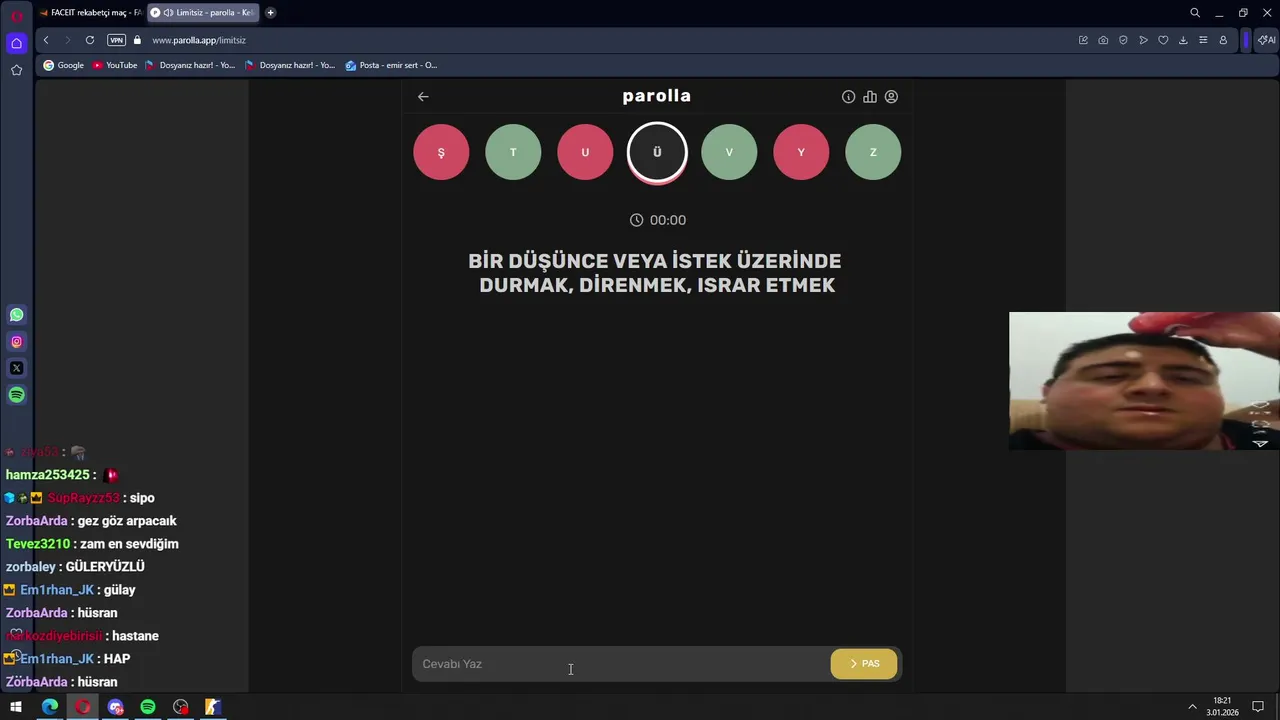Open the Opera sidebar home button
The width and height of the screenshot is (1280, 720).
coord(16,43)
